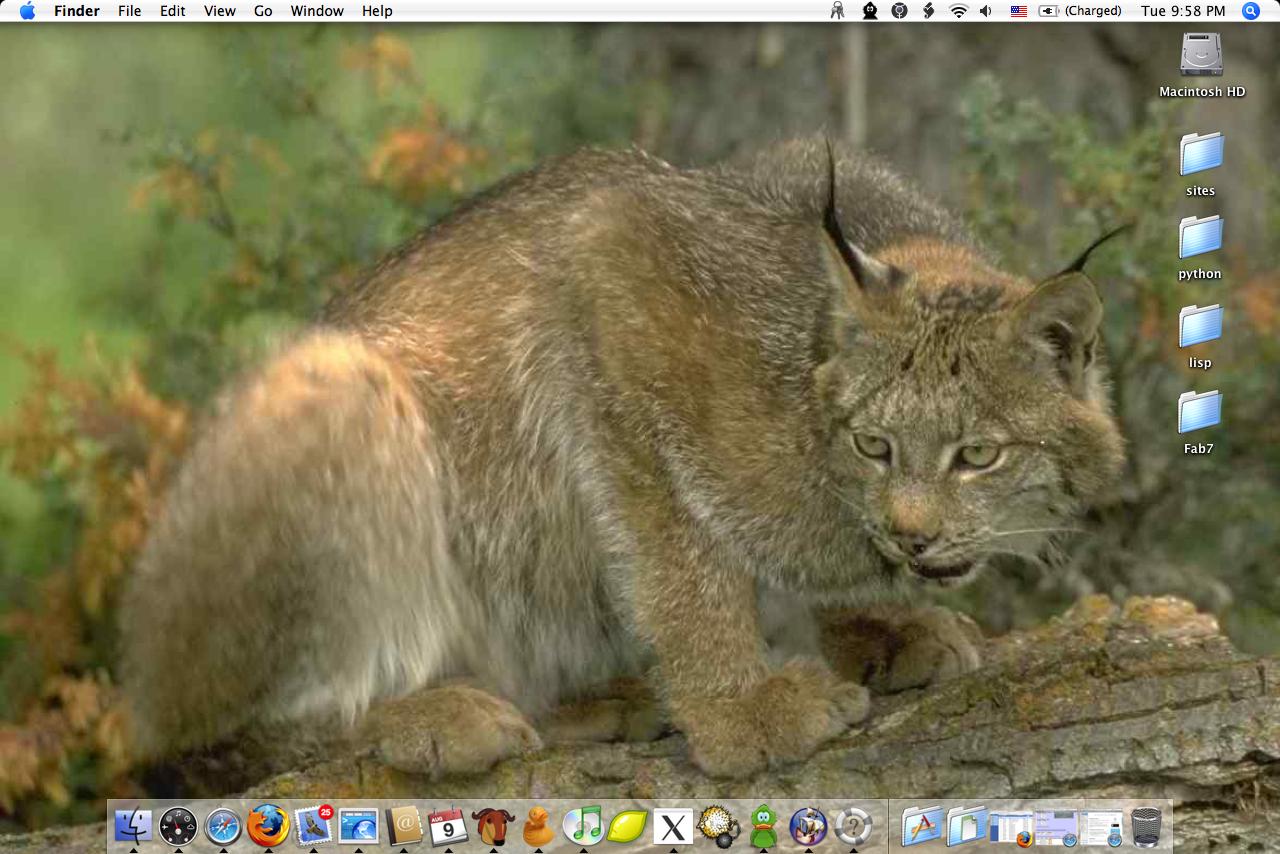Select the lisp folder on desktop
Viewport: 1280px width, 854px height.
(x=1201, y=326)
